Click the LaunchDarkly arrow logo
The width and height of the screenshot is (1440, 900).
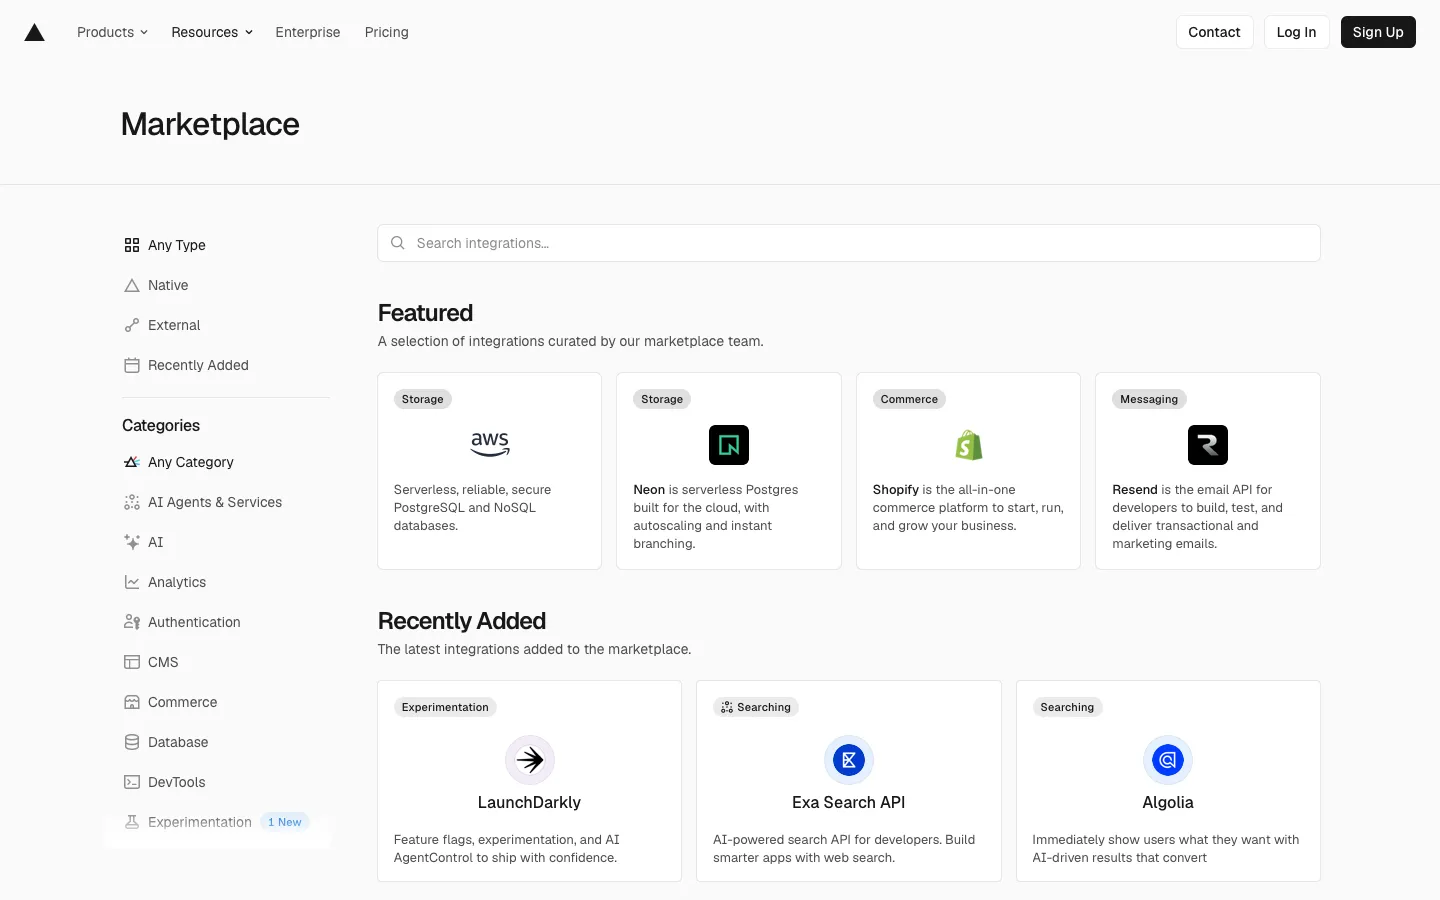pos(530,760)
